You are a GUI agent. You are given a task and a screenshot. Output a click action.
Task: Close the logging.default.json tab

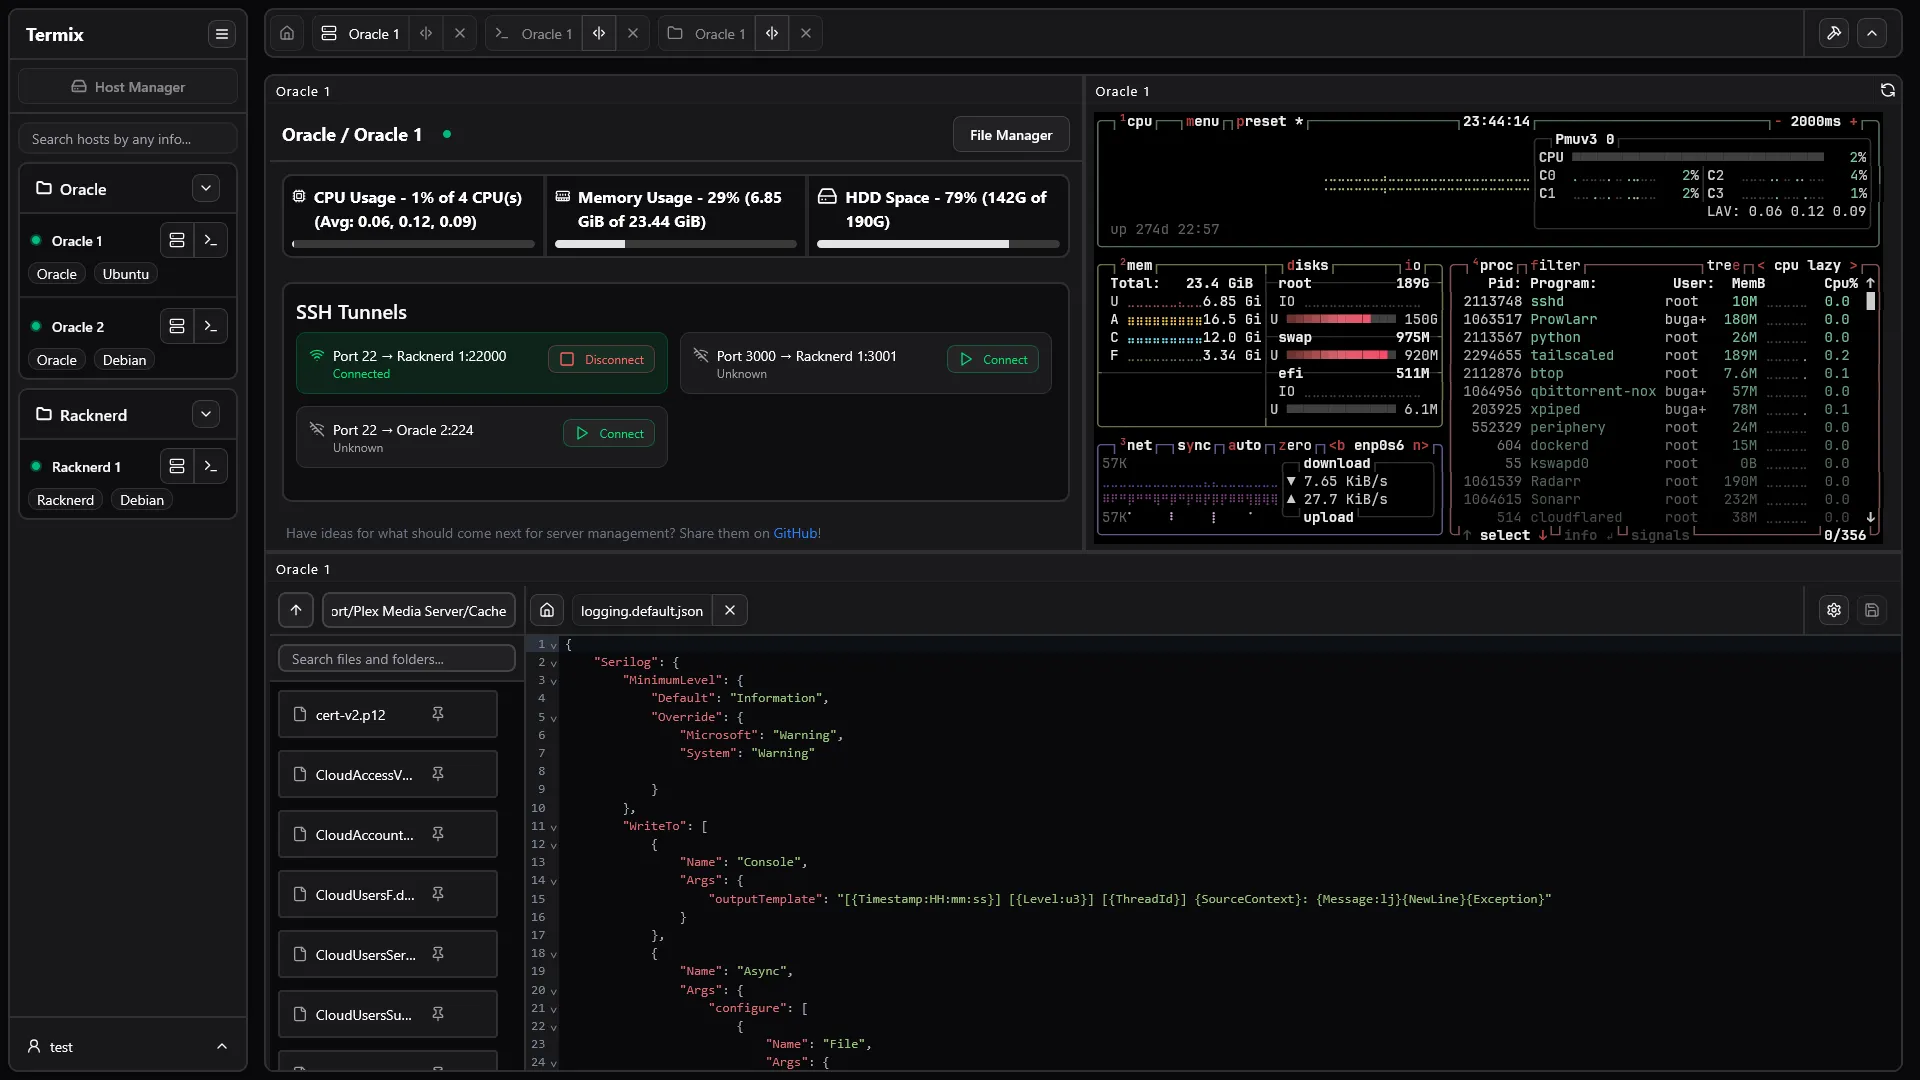730,610
